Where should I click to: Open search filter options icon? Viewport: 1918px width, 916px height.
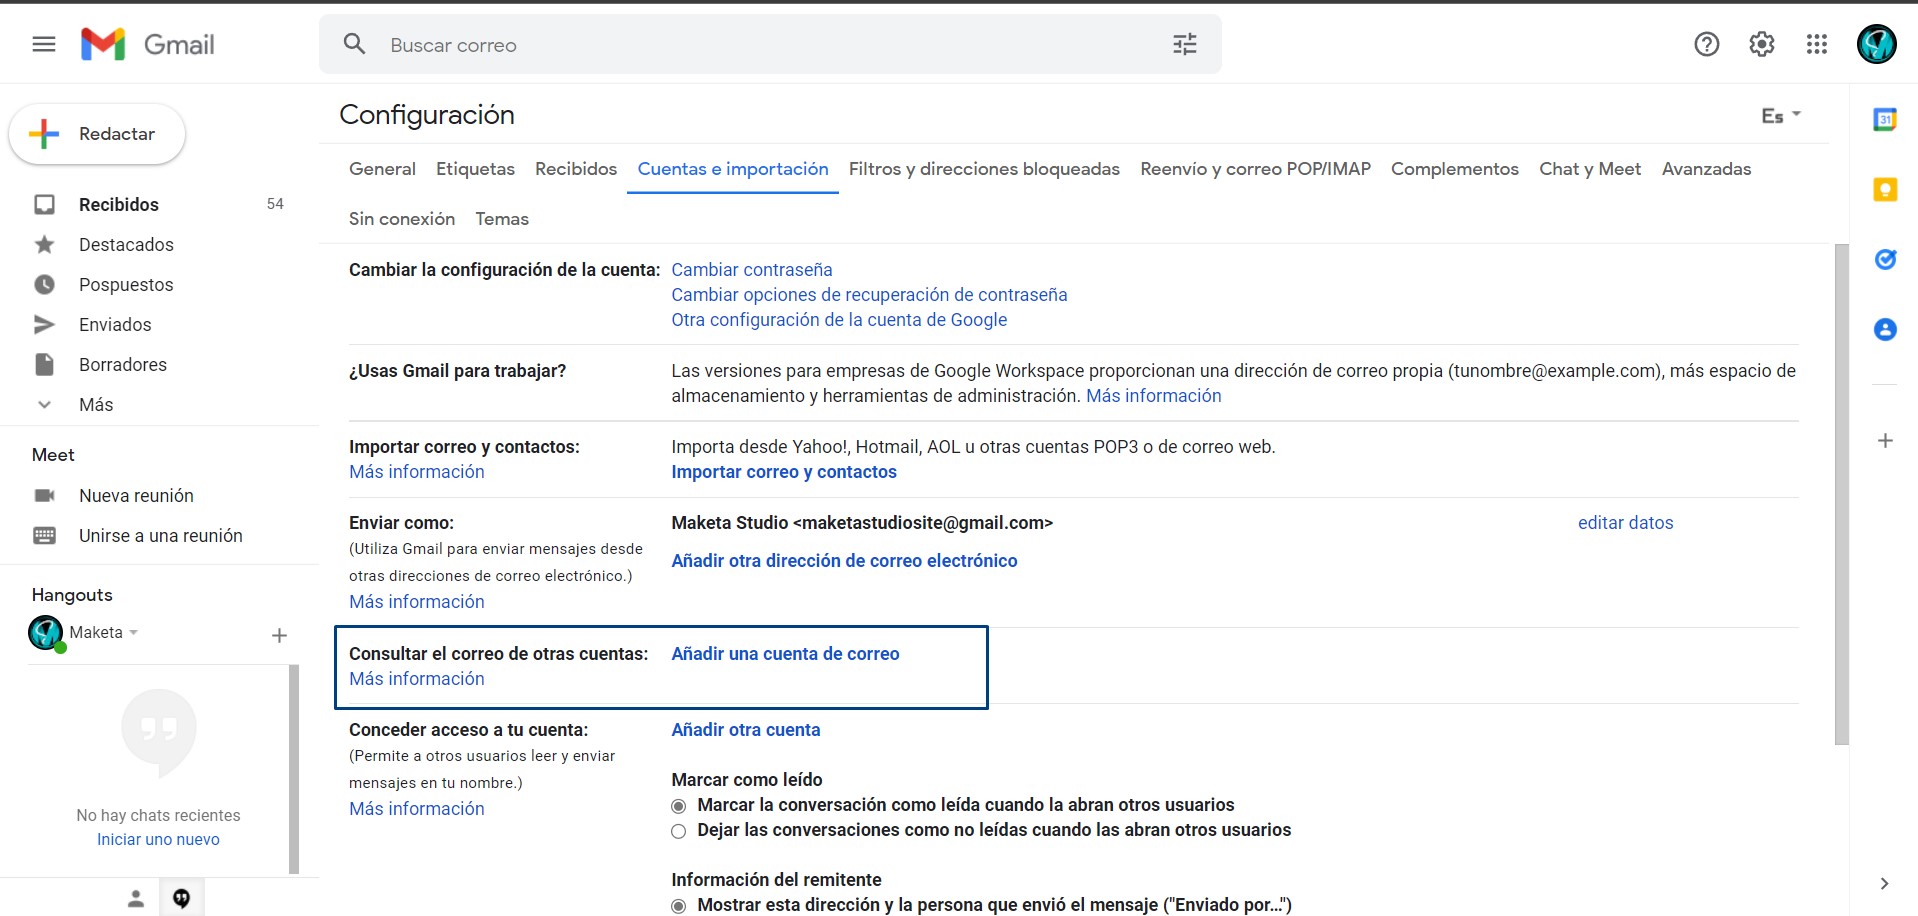pos(1184,44)
